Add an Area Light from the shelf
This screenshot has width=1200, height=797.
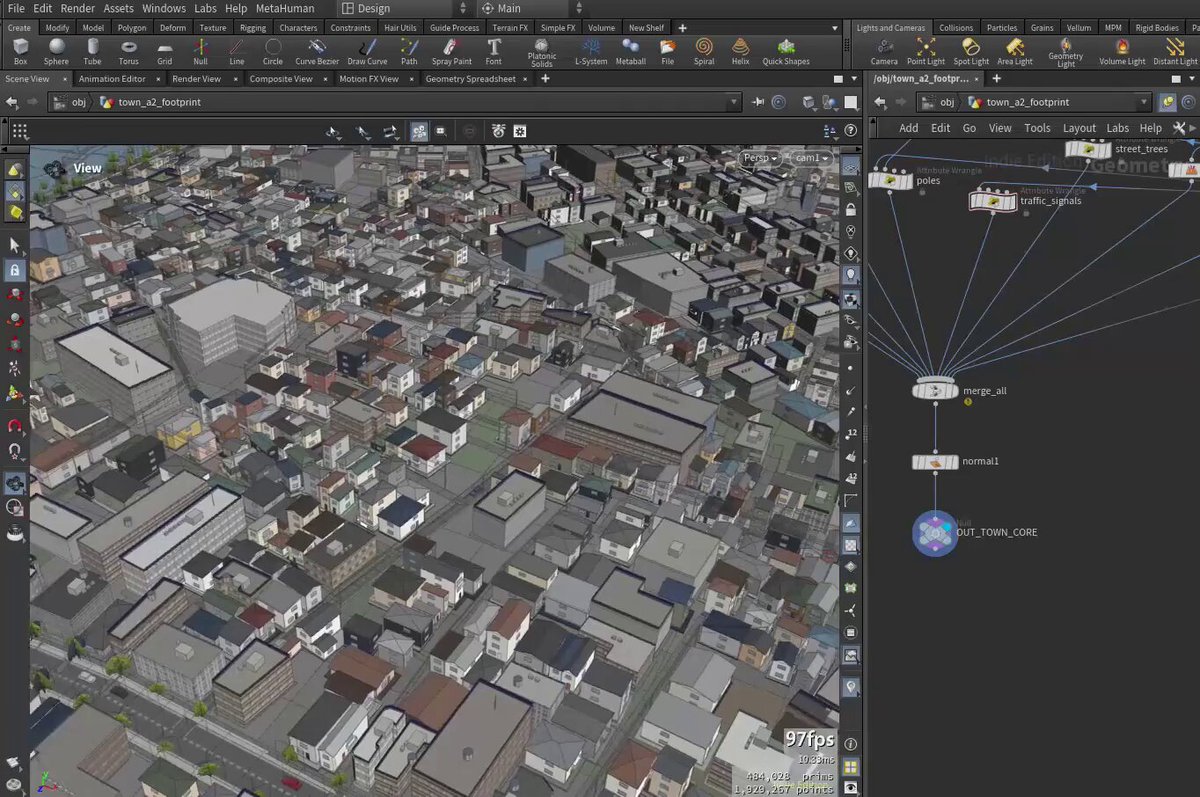(1015, 51)
